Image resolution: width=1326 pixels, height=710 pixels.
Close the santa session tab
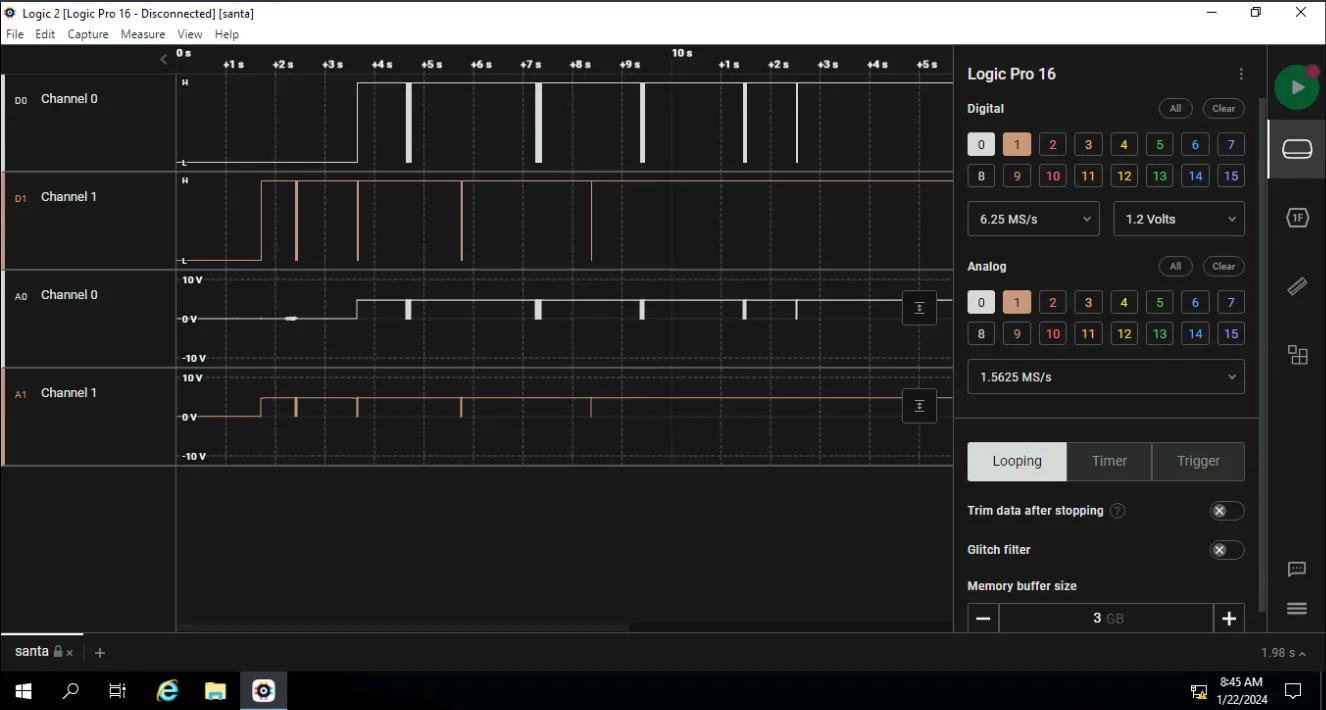tap(69, 653)
